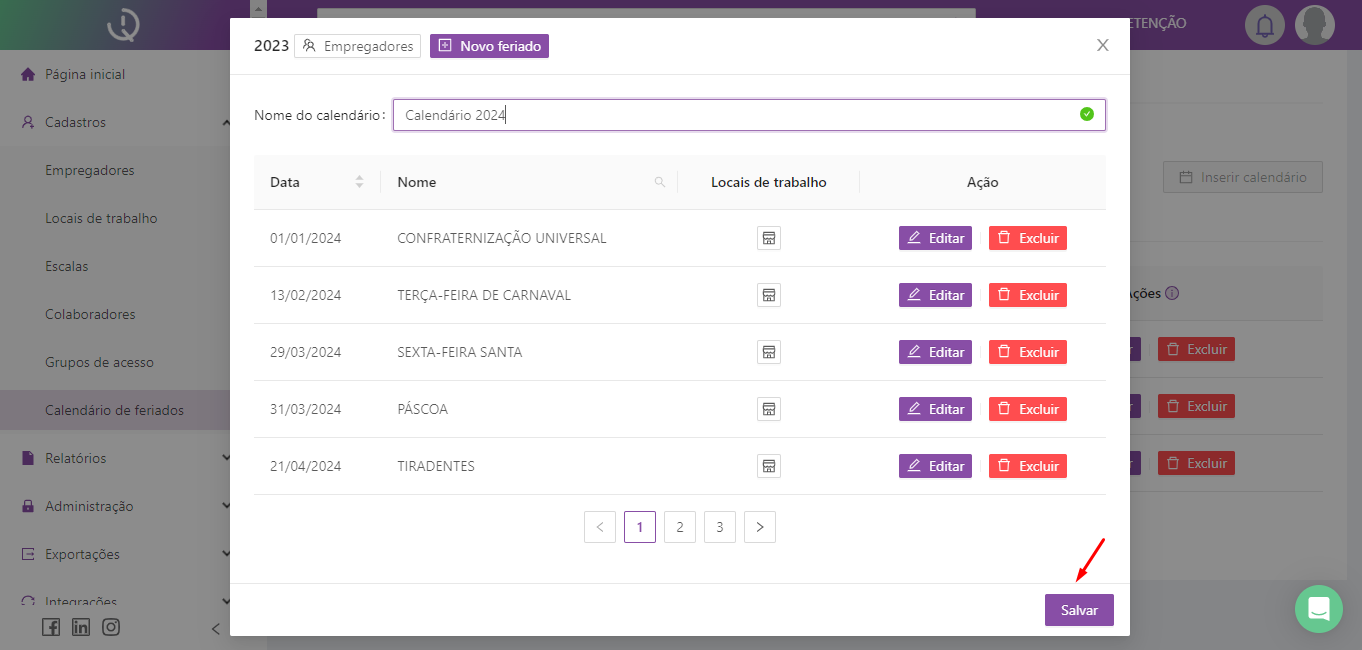Select page 2 of the holiday list
Screen dimensions: 1362x650
679,527
